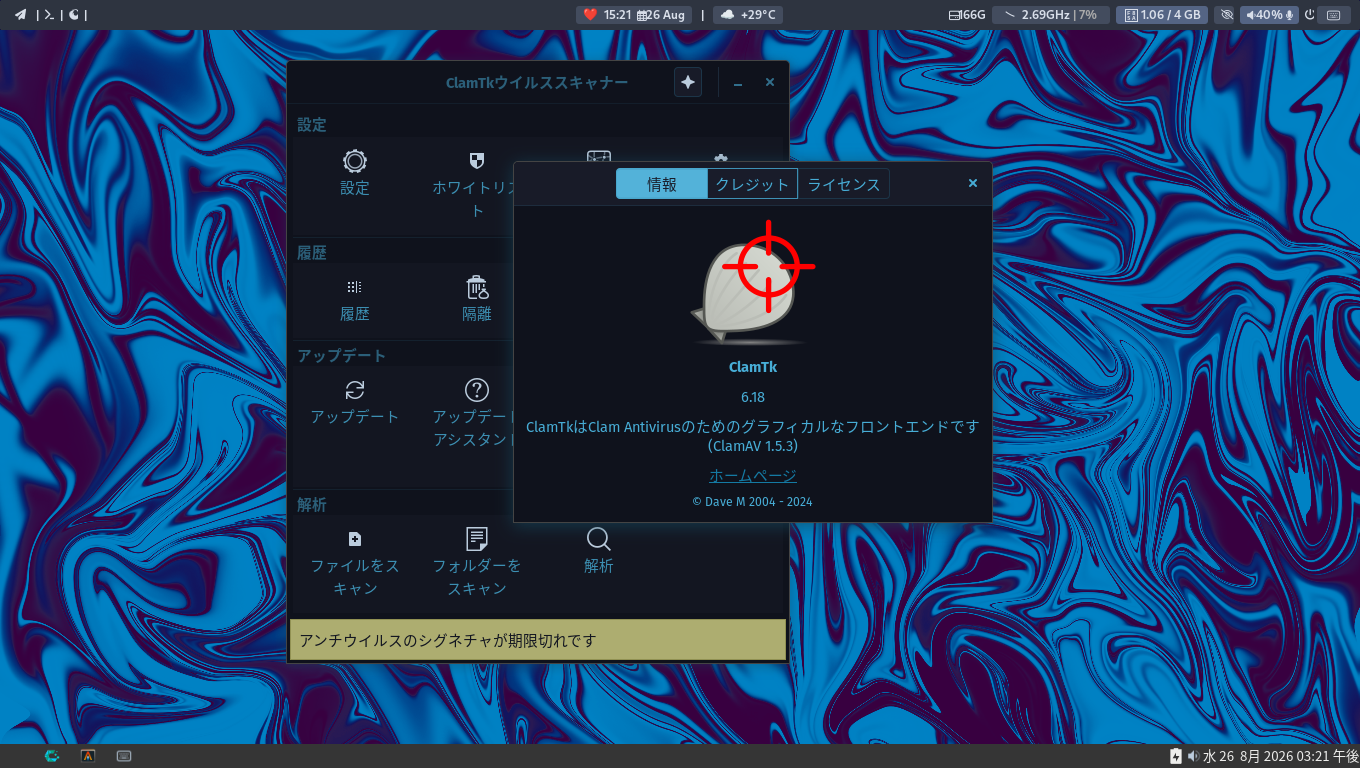Open the power menu icon
Viewport: 1360px width, 768px height.
point(1310,14)
